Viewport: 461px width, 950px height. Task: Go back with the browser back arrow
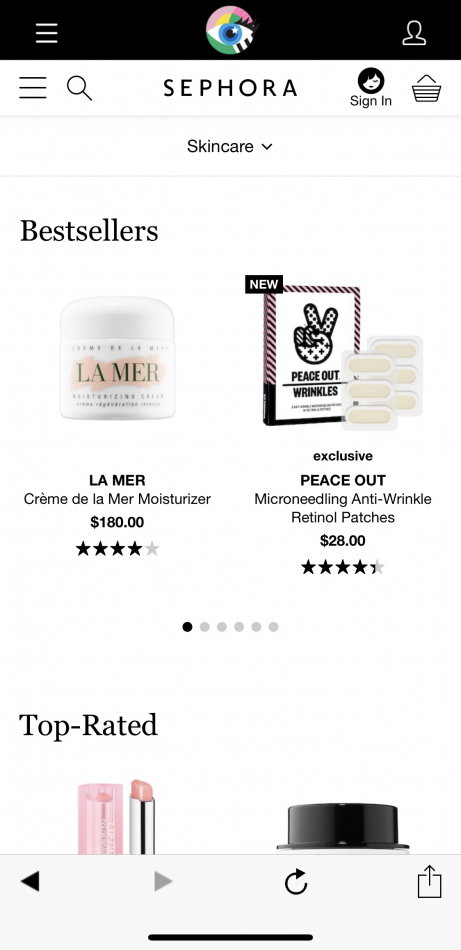pyautogui.click(x=30, y=881)
